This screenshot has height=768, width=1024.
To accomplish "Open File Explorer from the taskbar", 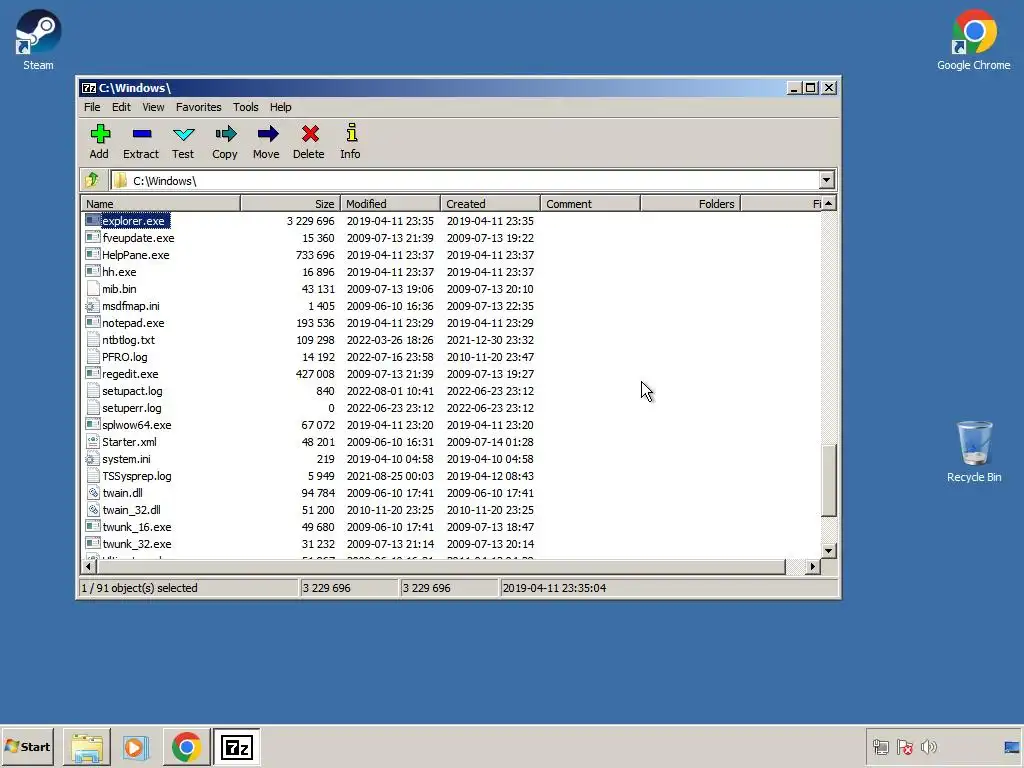I will point(87,746).
